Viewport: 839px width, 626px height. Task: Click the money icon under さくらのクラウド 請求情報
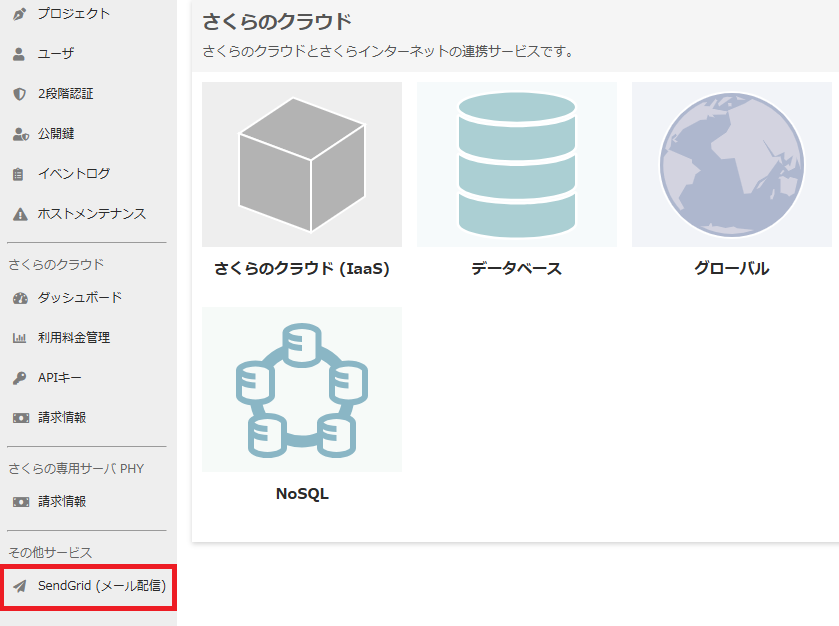[x=21, y=418]
